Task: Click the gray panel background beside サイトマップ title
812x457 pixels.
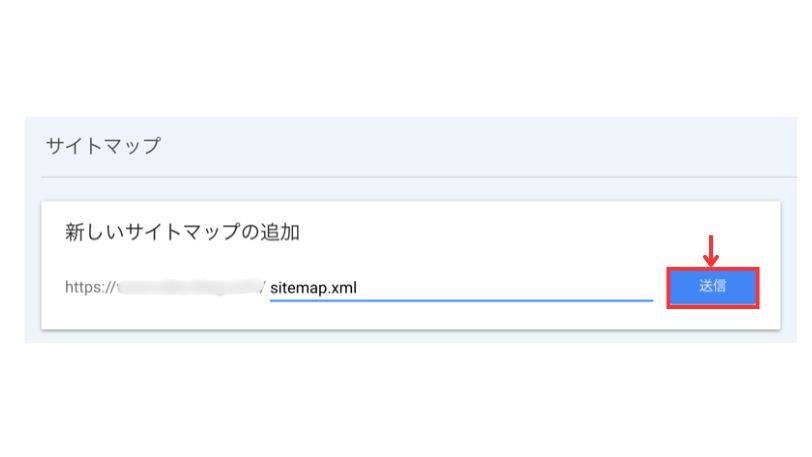Action: (x=450, y=146)
